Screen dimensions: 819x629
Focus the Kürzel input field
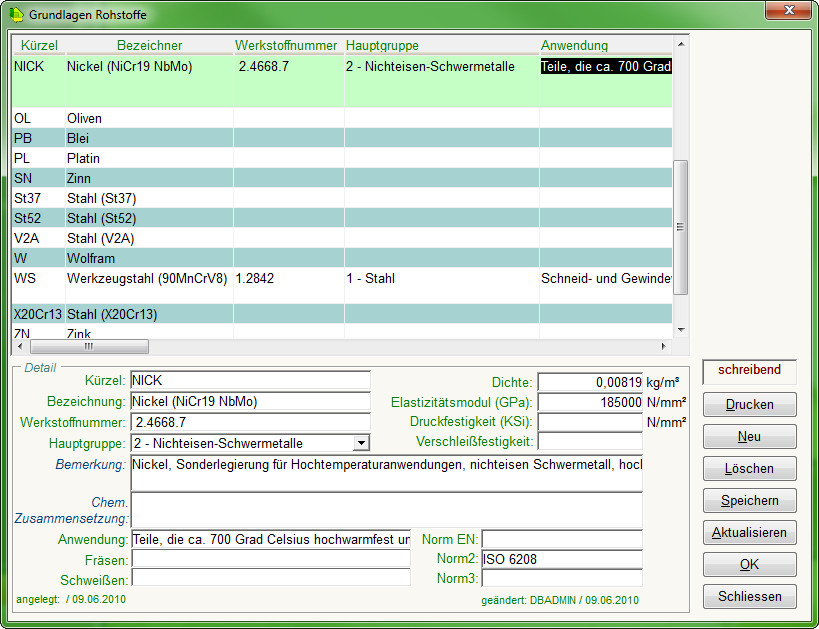pos(250,380)
